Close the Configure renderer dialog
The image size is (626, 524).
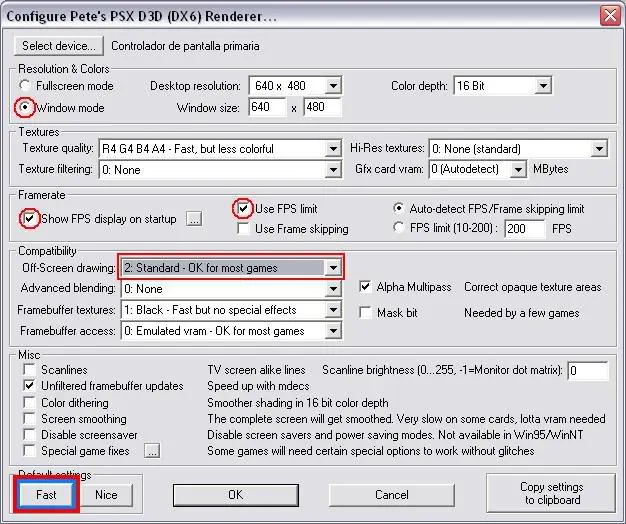[x=610, y=16]
